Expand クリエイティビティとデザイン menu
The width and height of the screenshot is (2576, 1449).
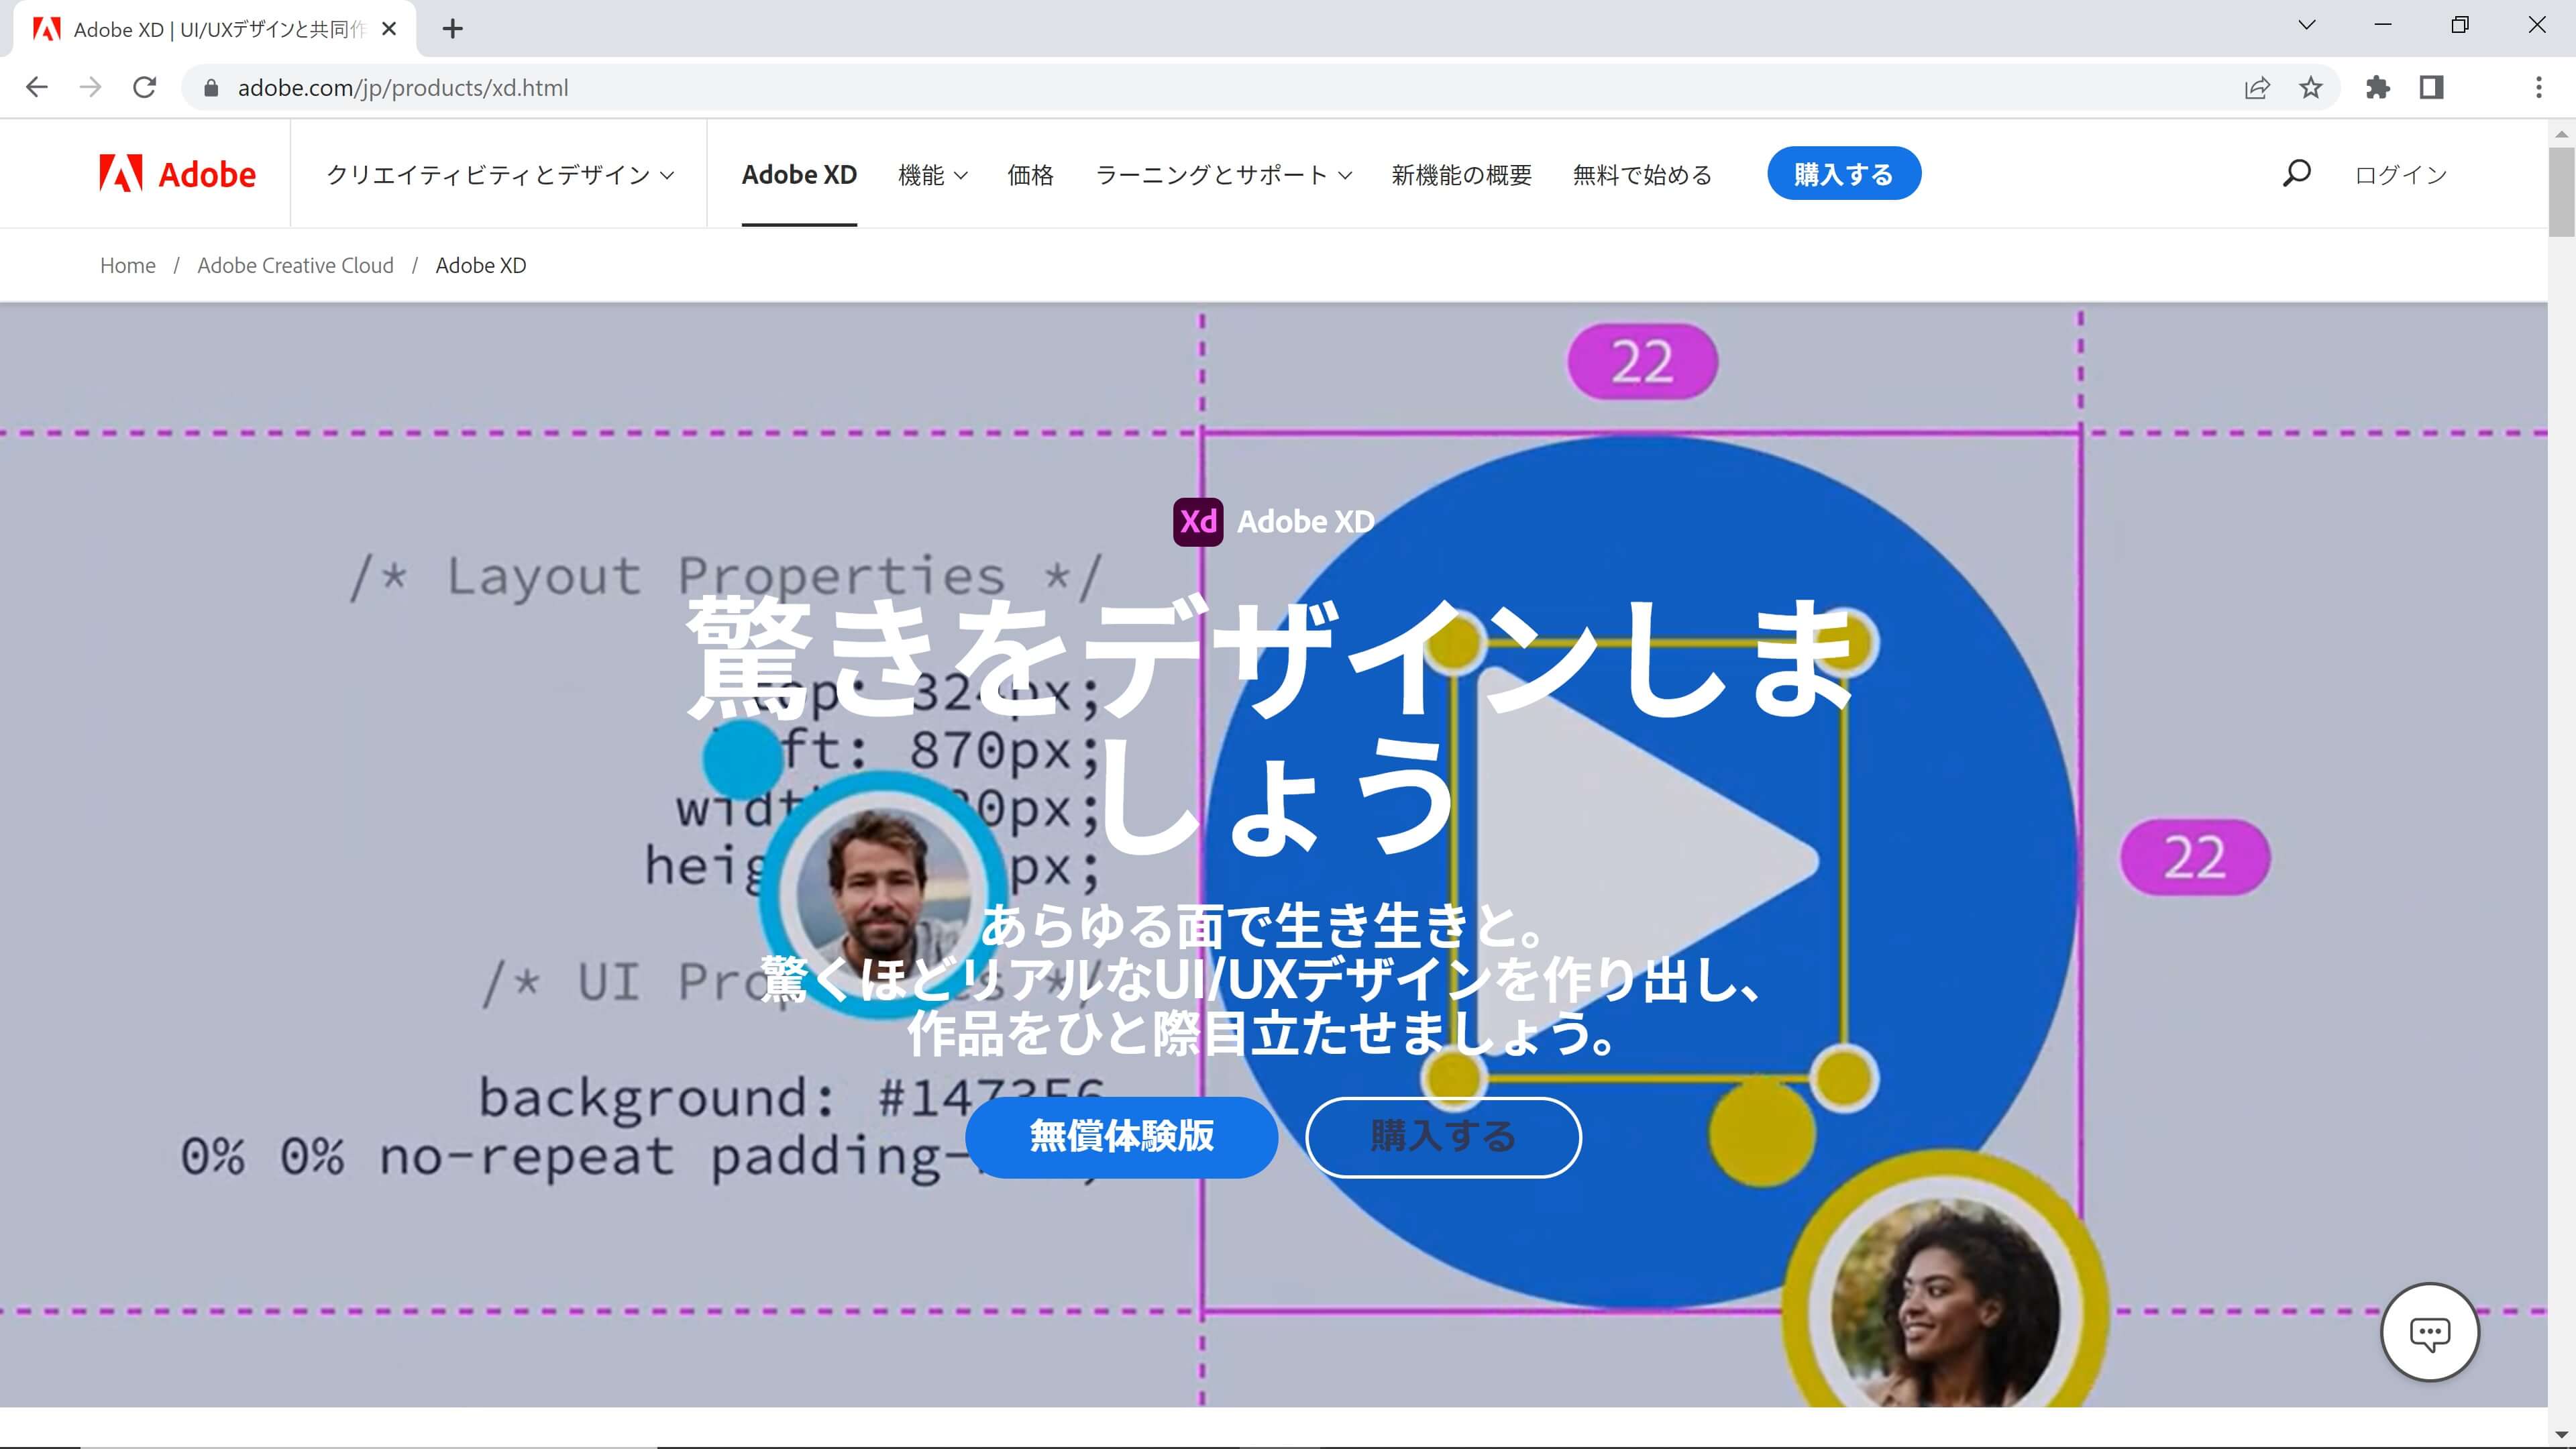[500, 174]
